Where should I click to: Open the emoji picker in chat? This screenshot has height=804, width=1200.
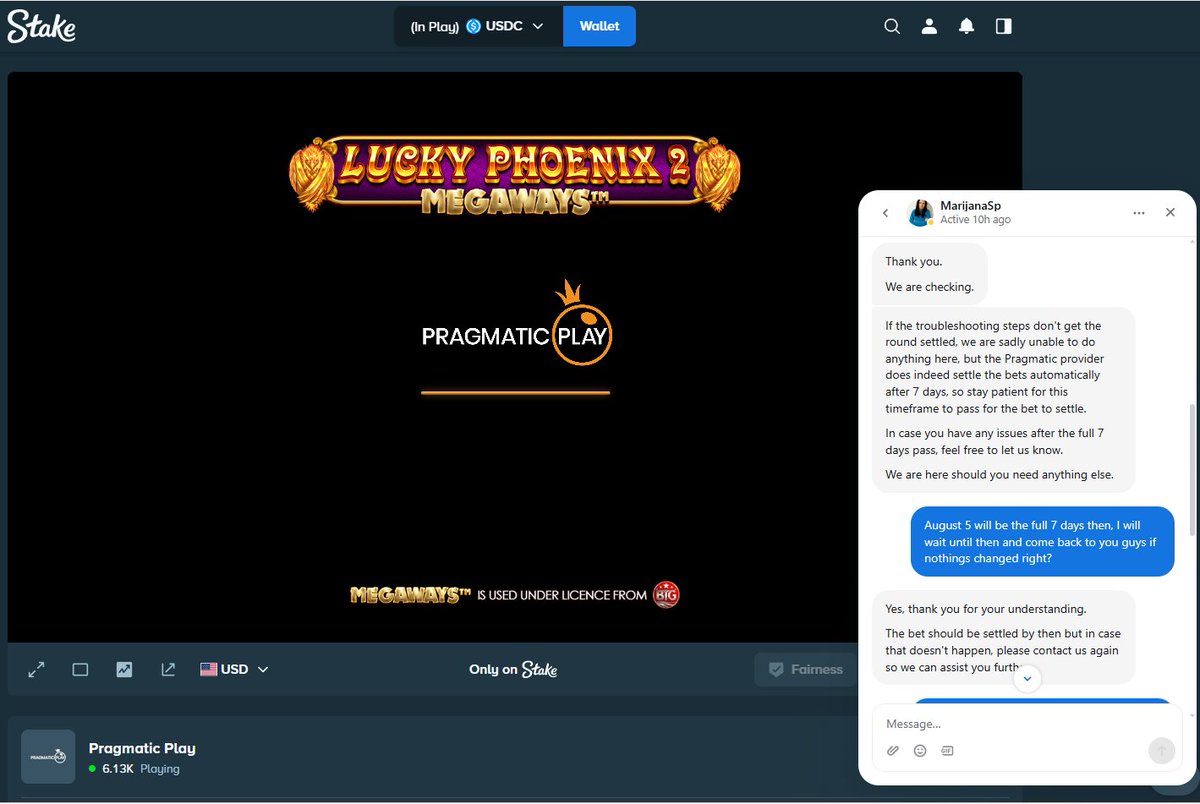[x=920, y=751]
